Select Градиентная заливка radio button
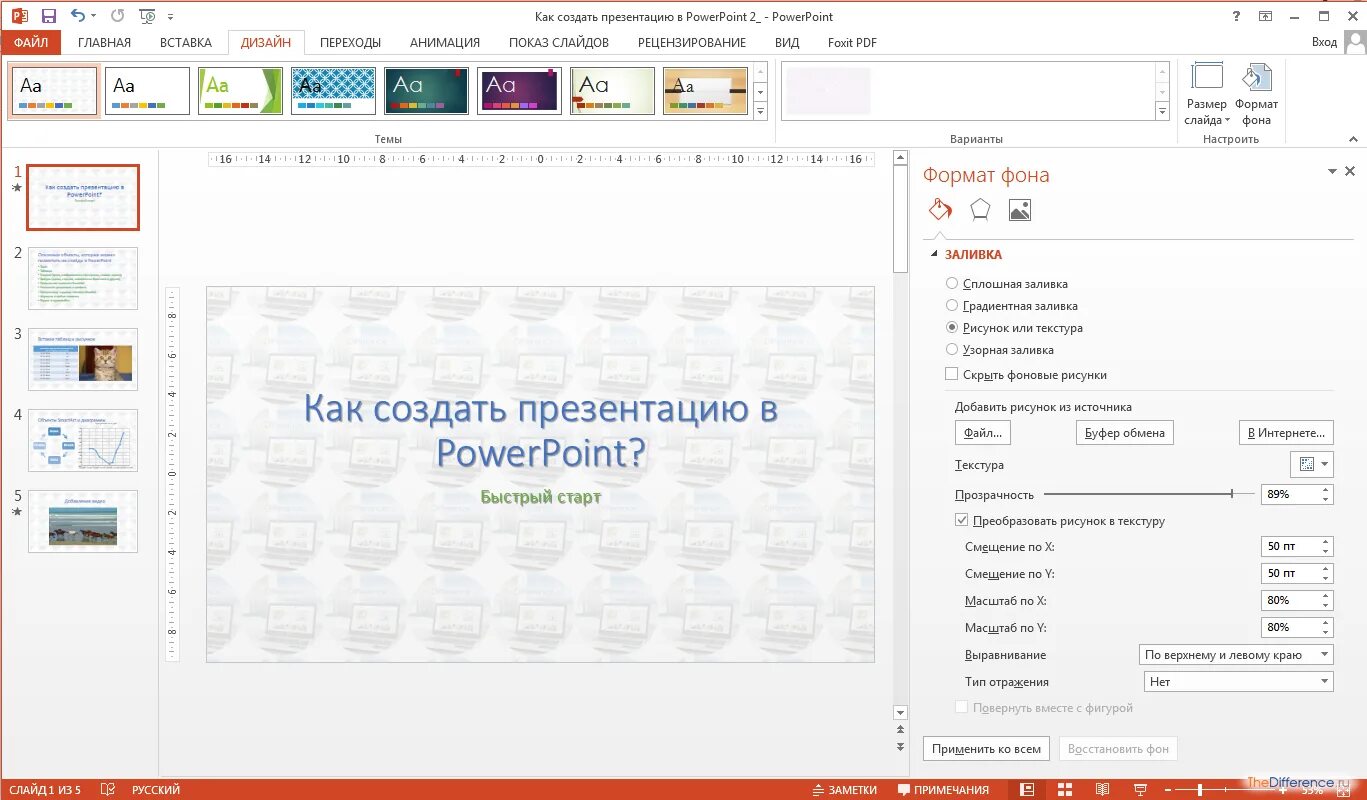The image size is (1367, 800). point(952,306)
